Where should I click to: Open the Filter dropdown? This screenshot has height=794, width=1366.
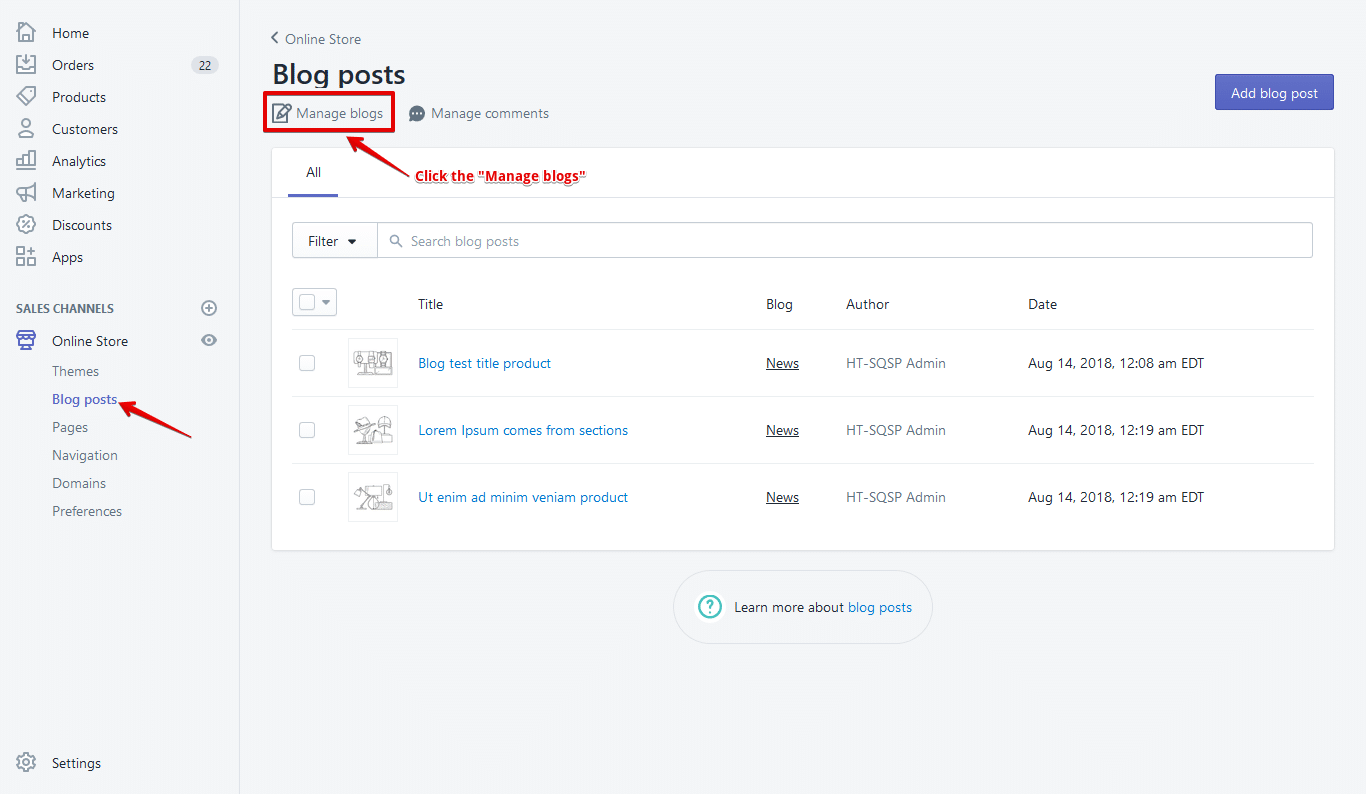(x=333, y=240)
